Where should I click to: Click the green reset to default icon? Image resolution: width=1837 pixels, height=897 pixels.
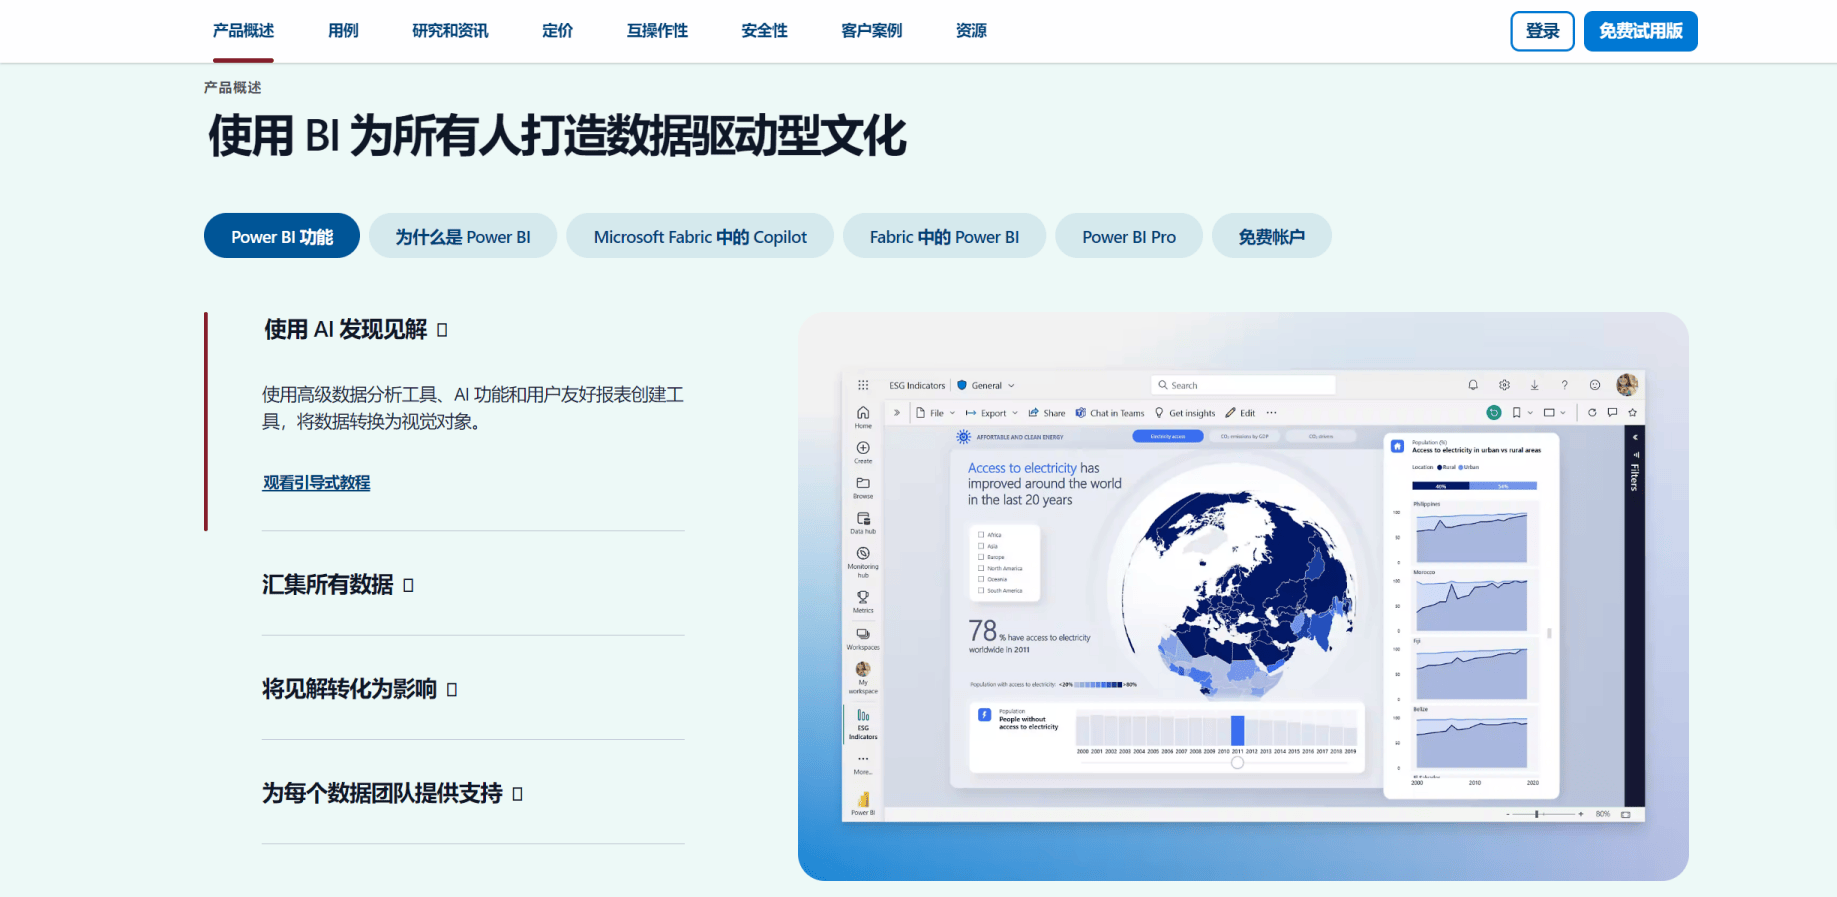[x=1494, y=412]
